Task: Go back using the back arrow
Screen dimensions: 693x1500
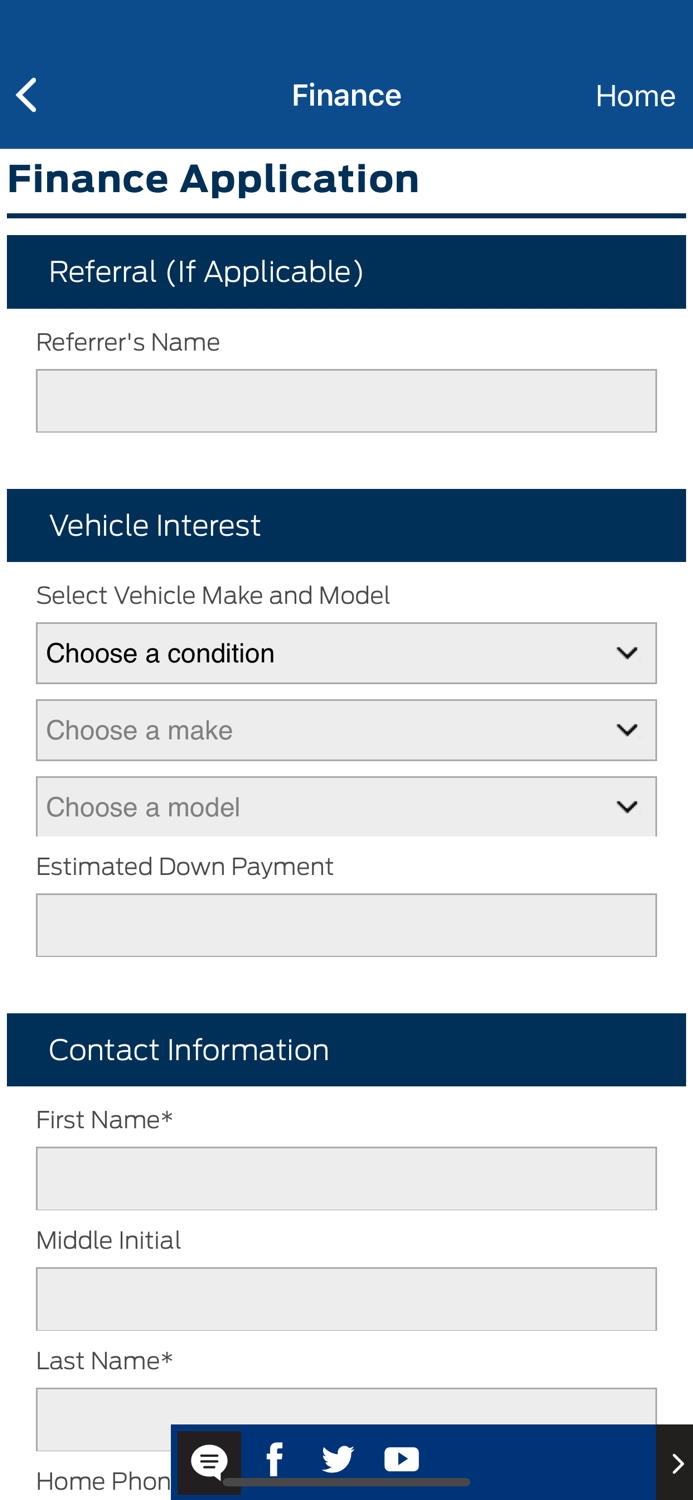Action: tap(24, 93)
